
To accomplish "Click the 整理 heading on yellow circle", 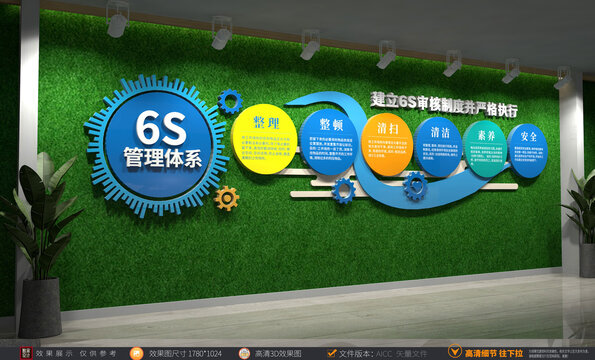I will [x=266, y=123].
